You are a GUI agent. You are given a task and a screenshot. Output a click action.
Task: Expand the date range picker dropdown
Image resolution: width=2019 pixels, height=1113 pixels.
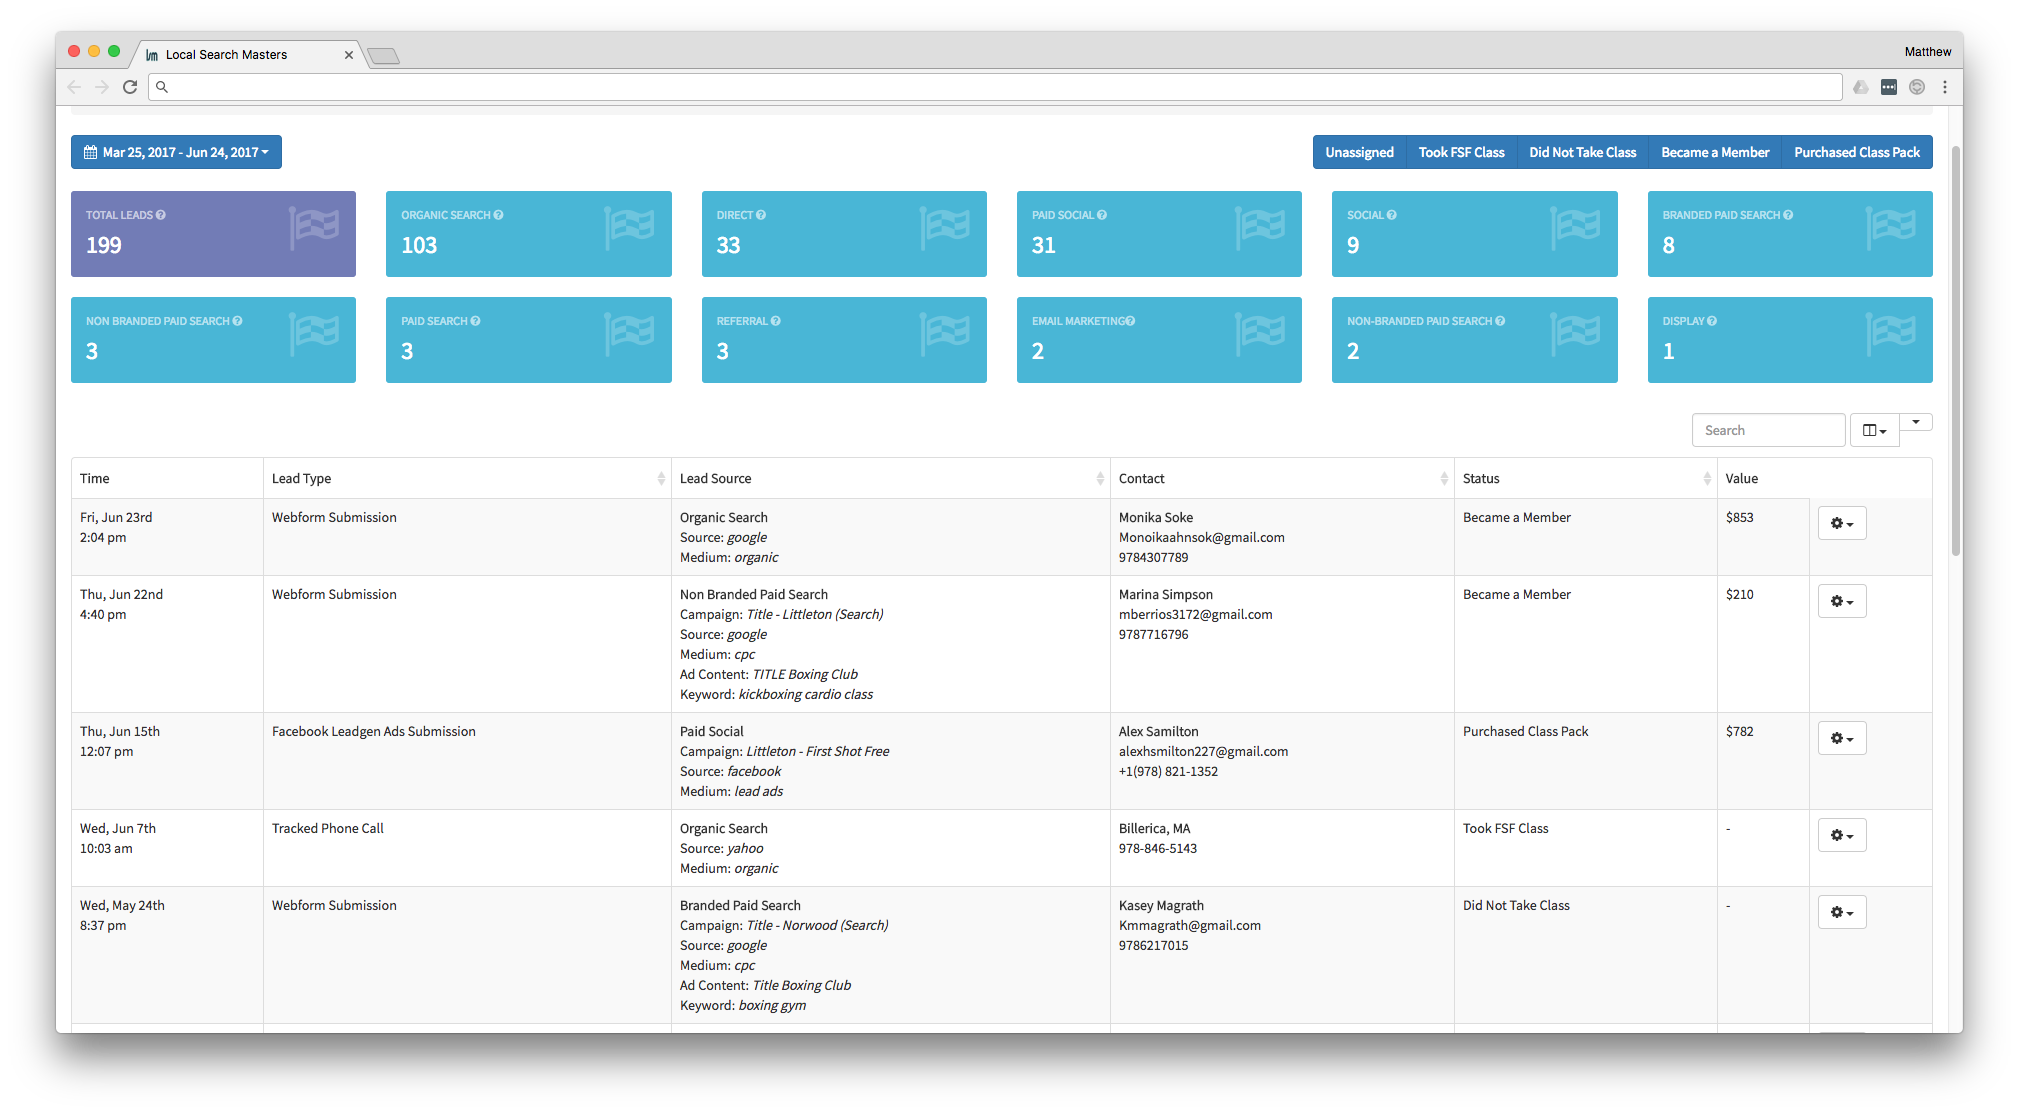point(174,152)
